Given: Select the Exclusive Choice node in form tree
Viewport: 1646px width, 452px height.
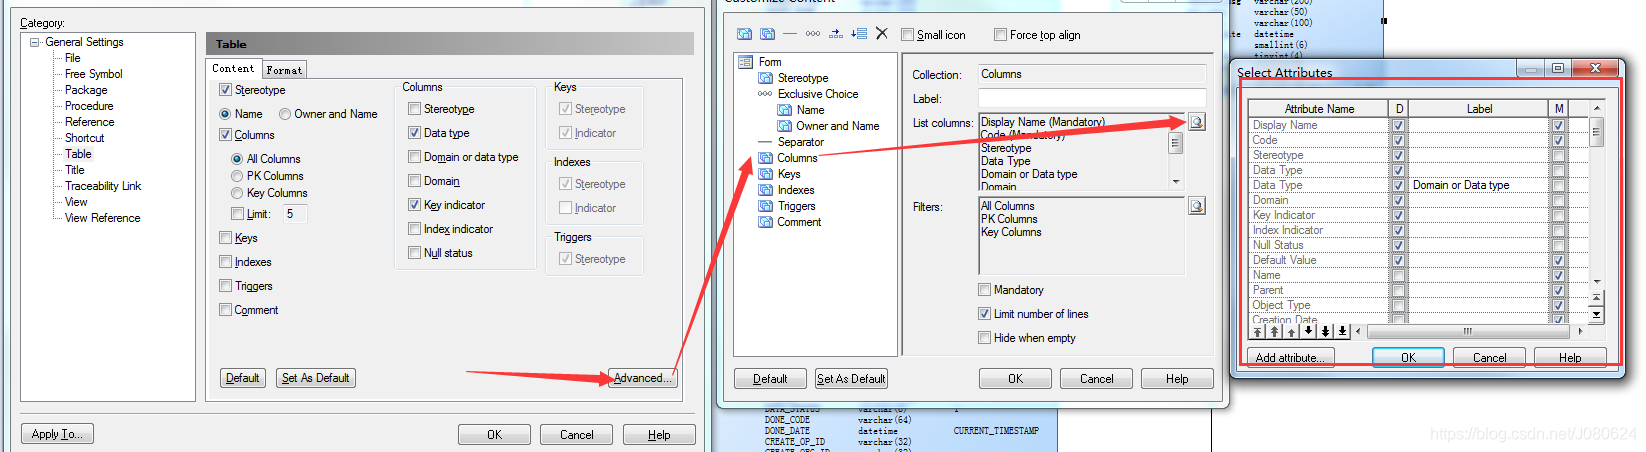Looking at the screenshot, I should (817, 94).
